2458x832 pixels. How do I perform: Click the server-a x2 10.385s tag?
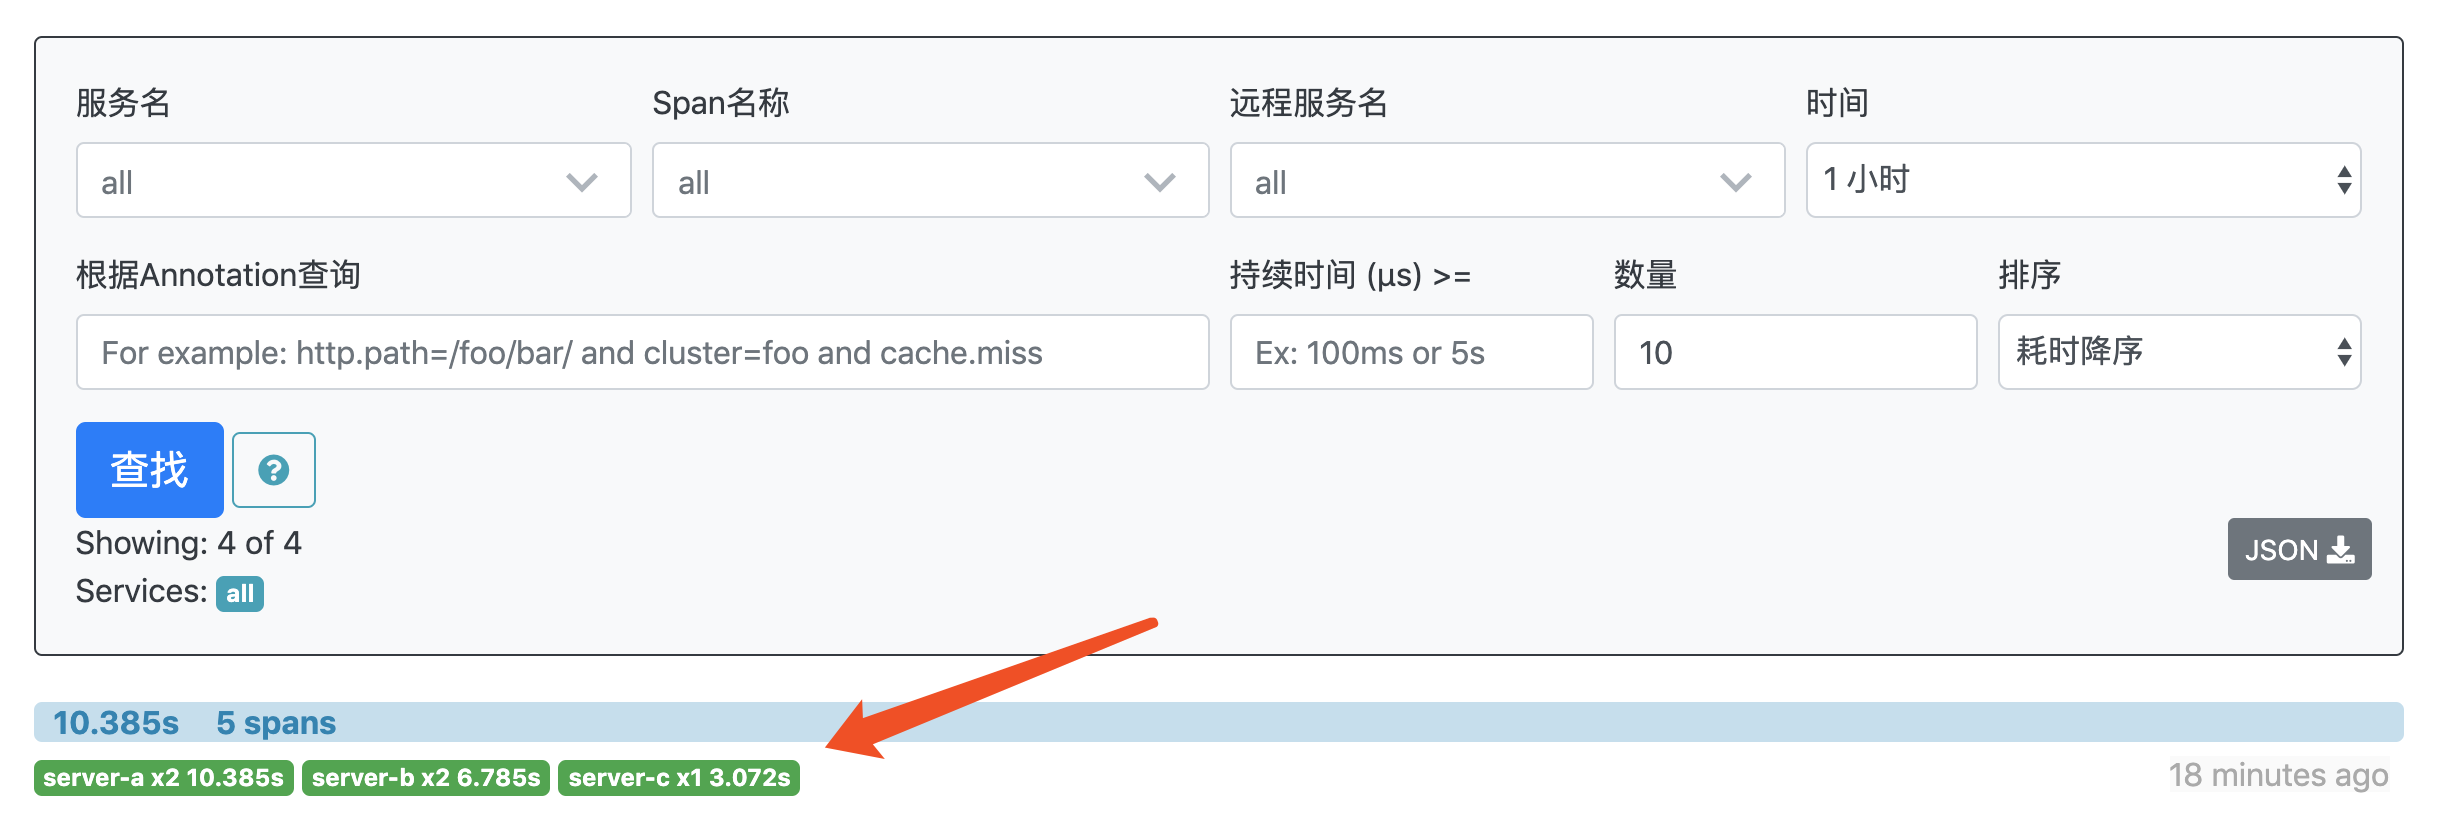tap(164, 778)
